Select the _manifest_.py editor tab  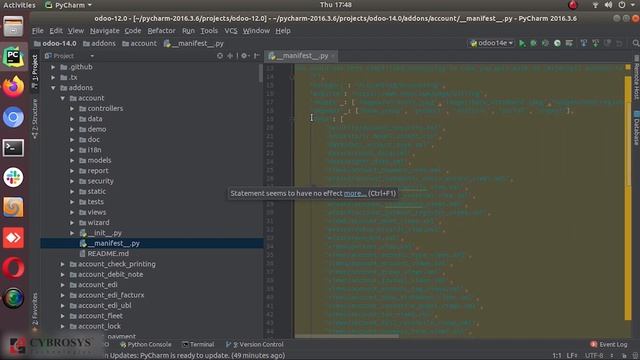(x=300, y=56)
